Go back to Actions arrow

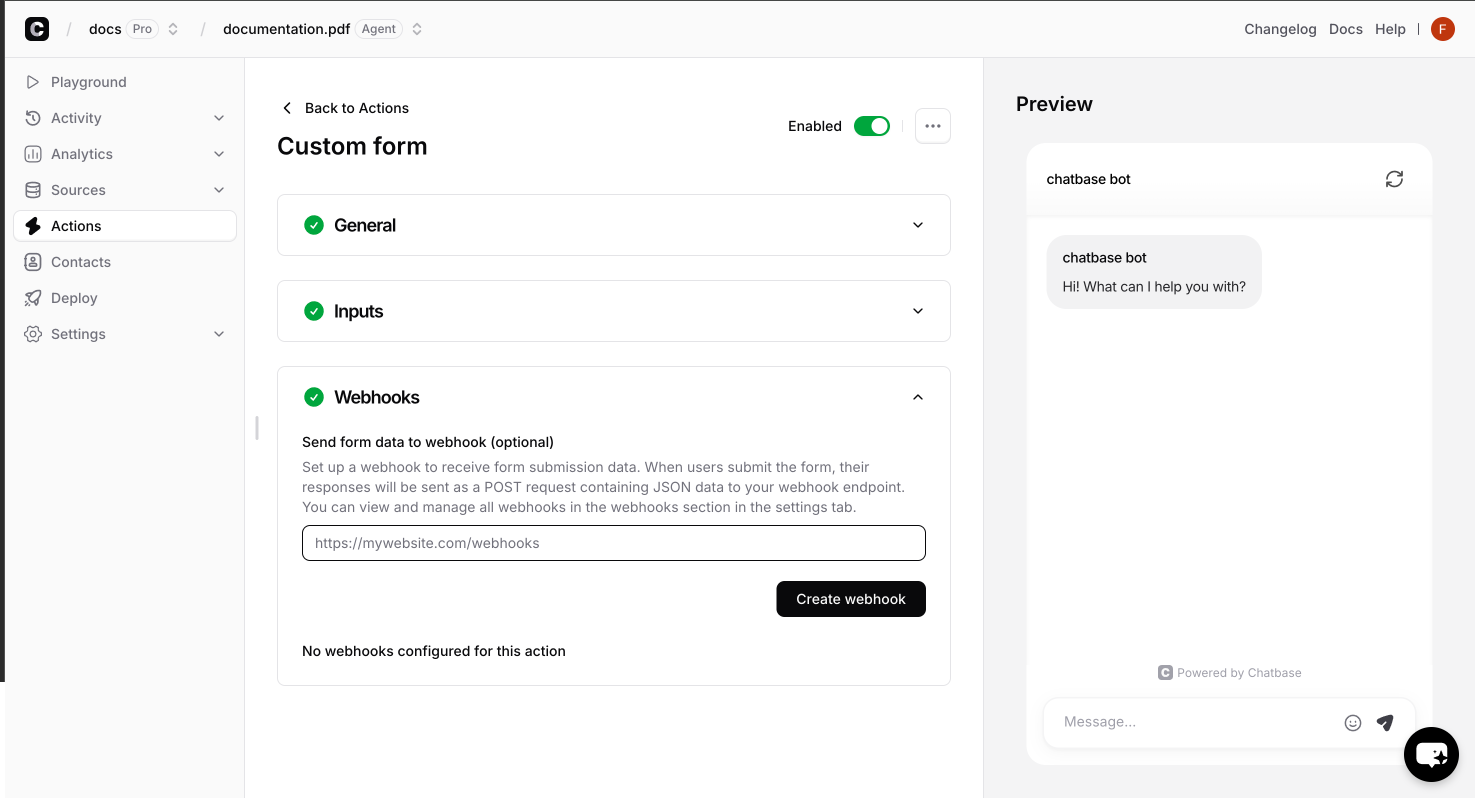287,108
